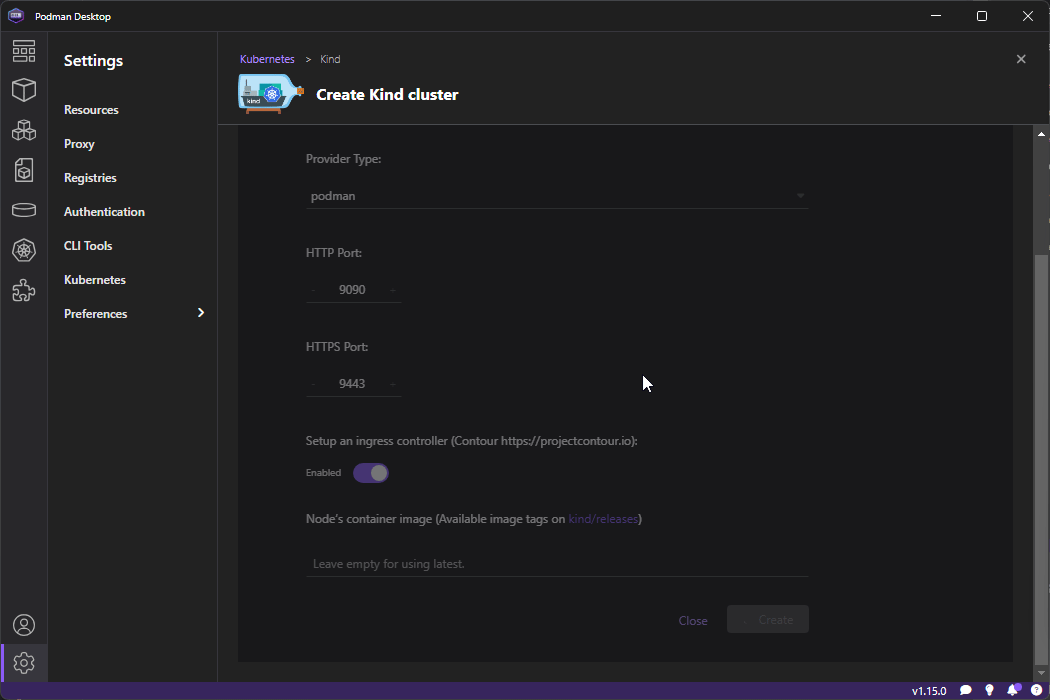
Task: Click the Close button
Action: tap(693, 620)
